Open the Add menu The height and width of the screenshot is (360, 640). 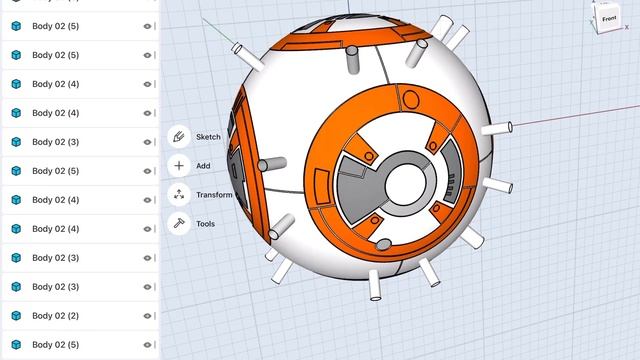179,166
